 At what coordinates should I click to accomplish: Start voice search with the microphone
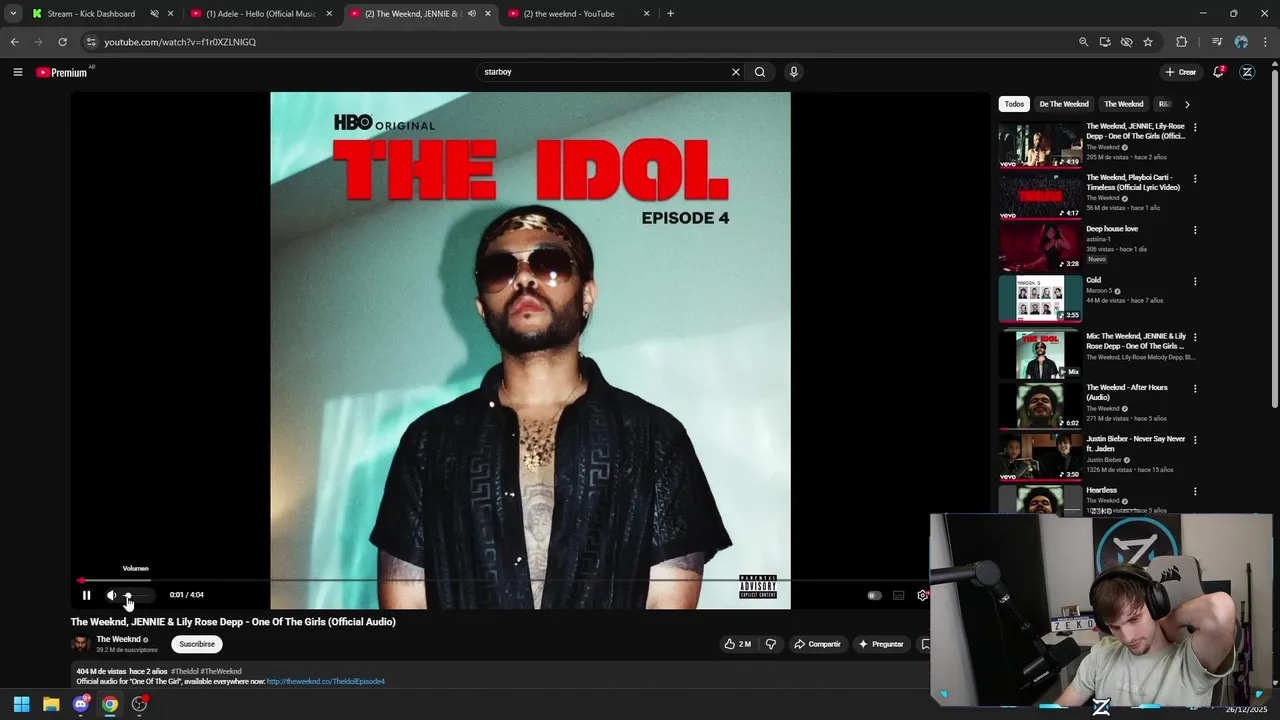pyautogui.click(x=794, y=72)
